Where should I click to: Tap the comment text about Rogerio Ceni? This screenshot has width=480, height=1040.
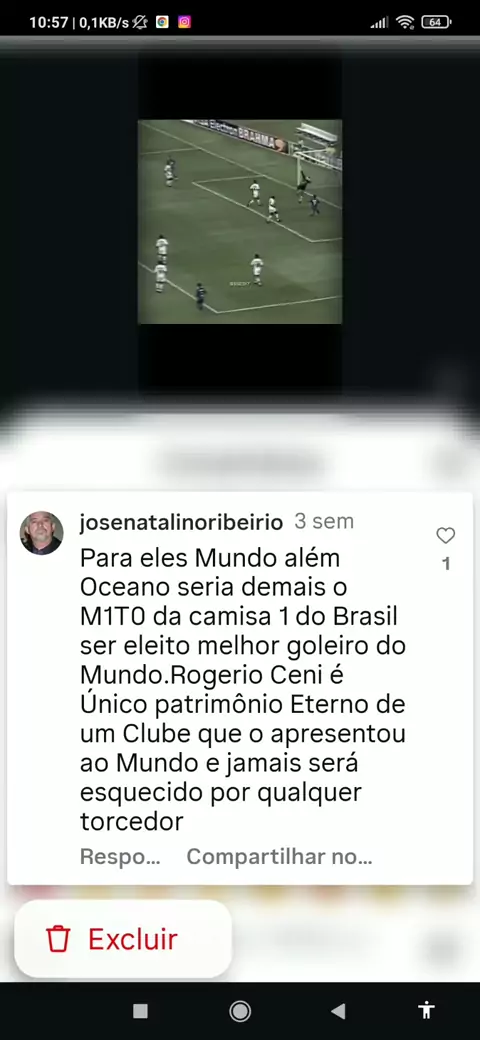click(243, 690)
